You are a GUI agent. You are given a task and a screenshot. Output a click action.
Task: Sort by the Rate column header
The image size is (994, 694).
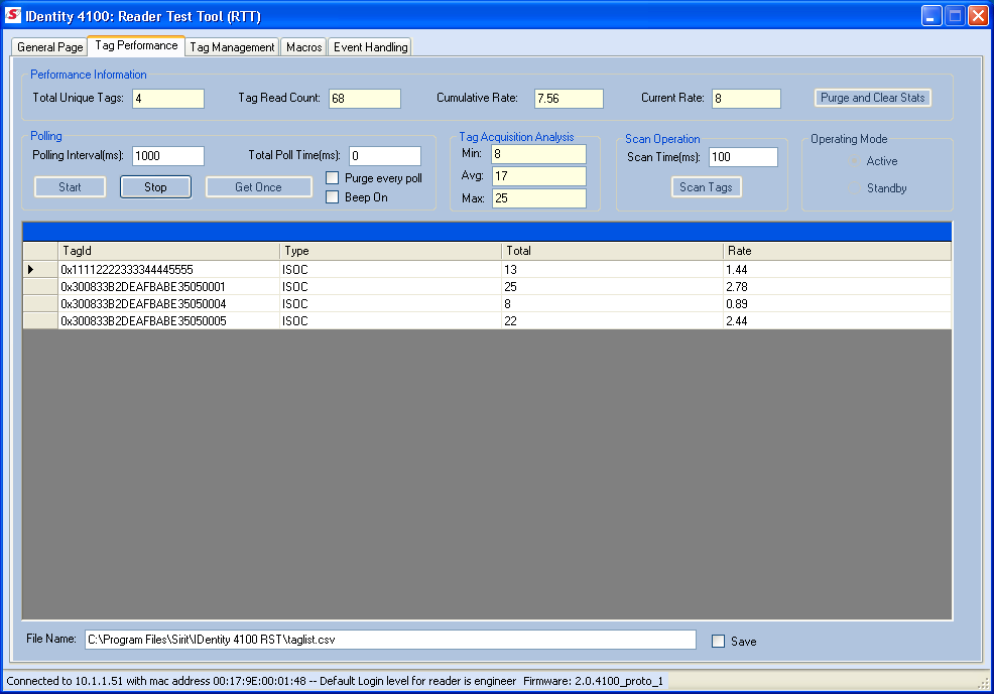(x=837, y=251)
